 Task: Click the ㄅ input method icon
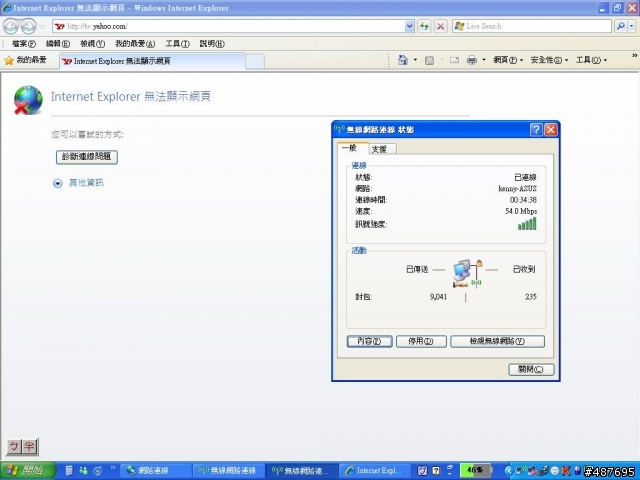14,447
